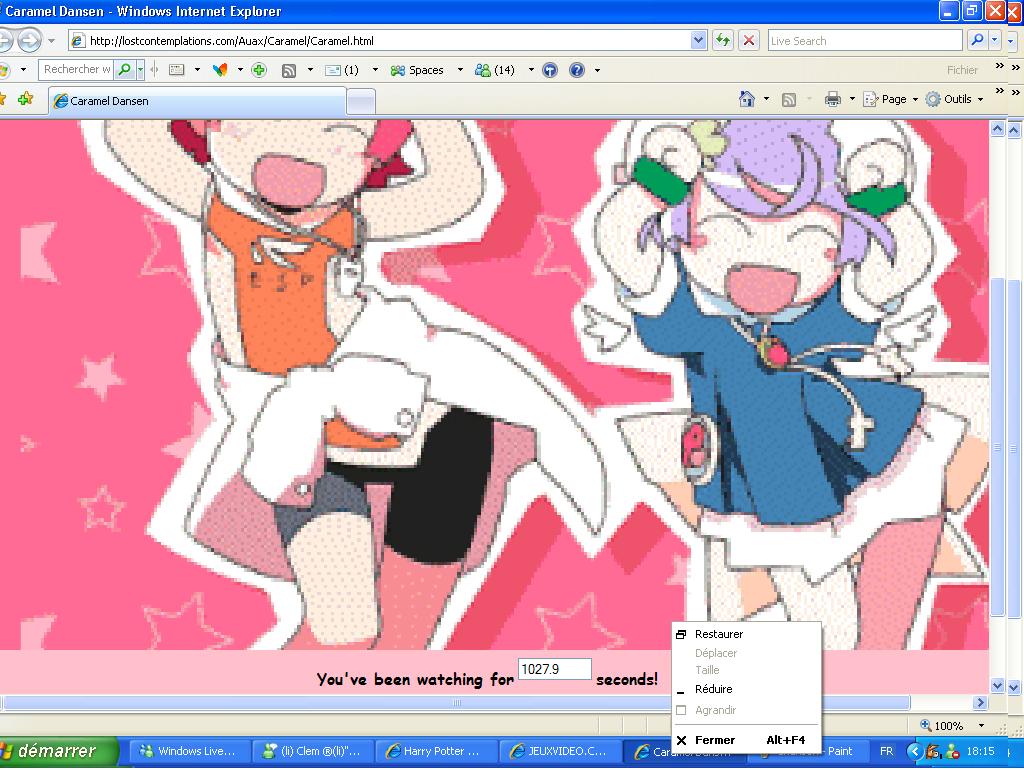Image resolution: width=1024 pixels, height=770 pixels.
Task: Open the contacts icon showing (14)
Action: (x=495, y=70)
